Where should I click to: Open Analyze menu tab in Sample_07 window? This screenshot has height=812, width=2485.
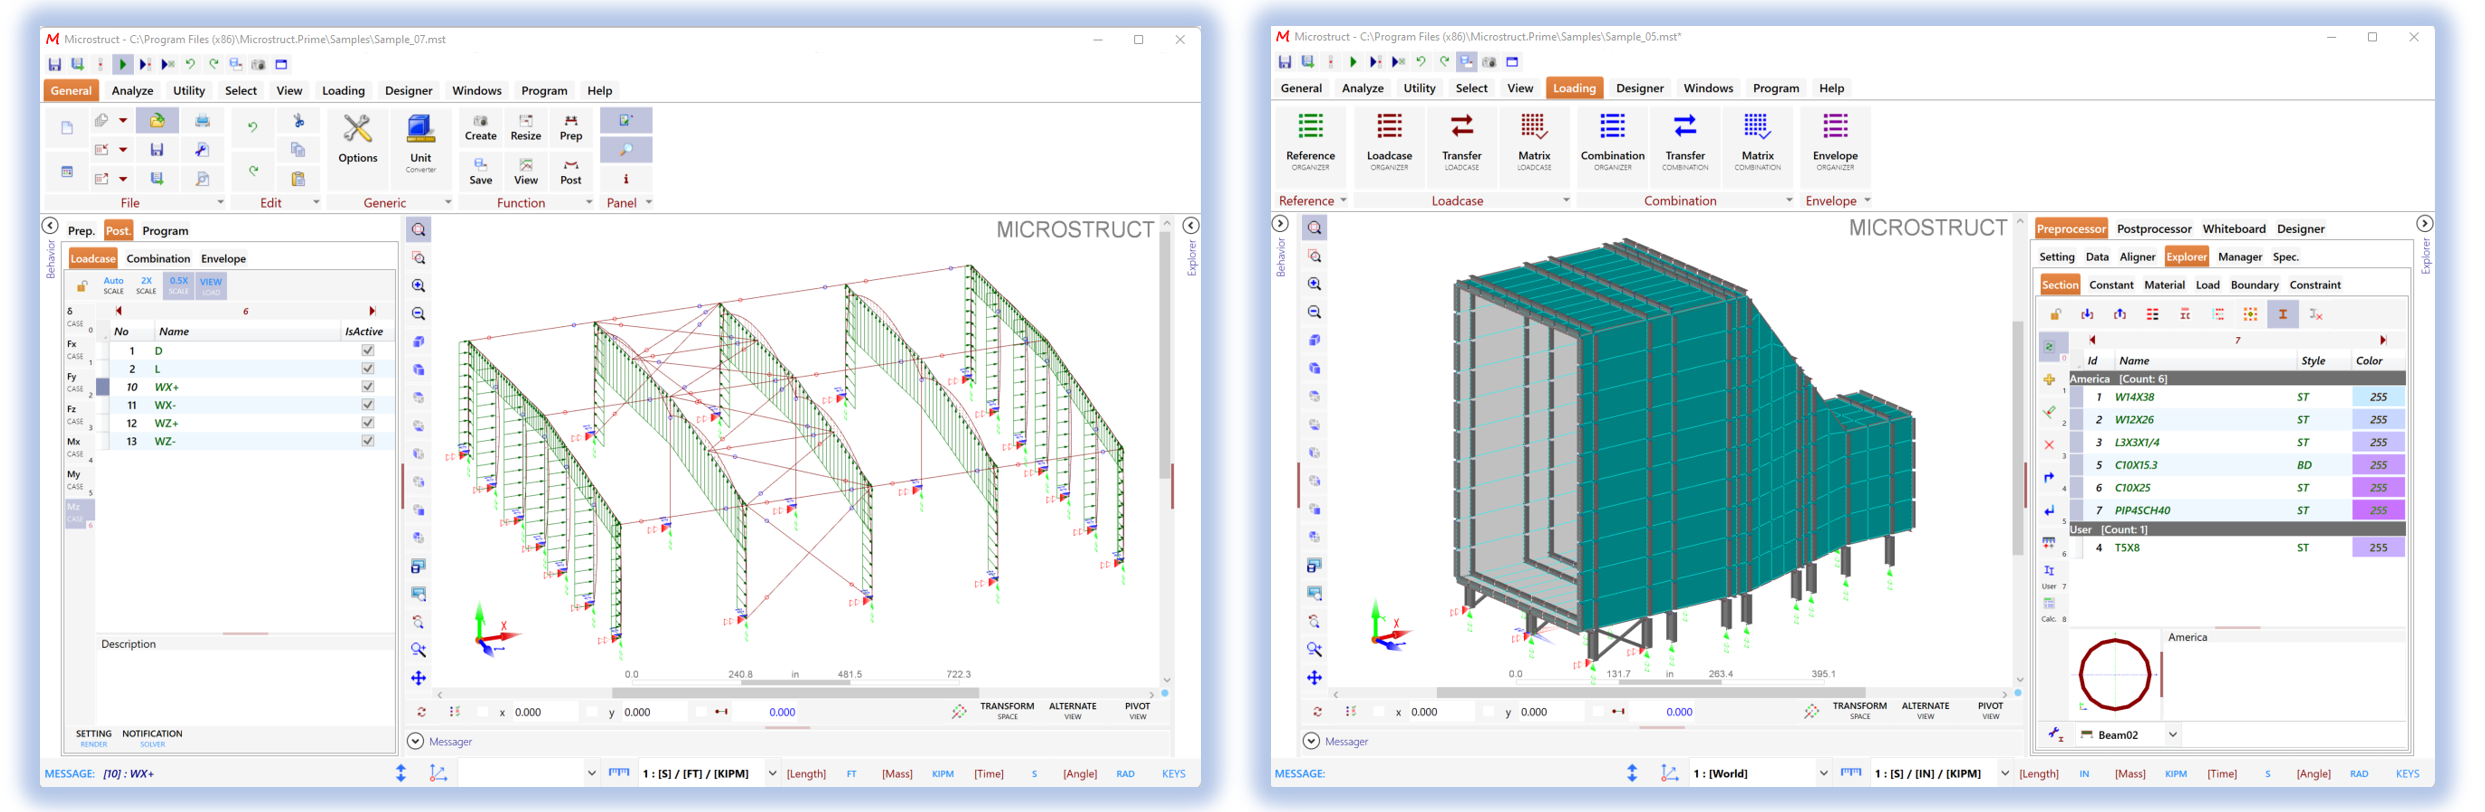[132, 90]
